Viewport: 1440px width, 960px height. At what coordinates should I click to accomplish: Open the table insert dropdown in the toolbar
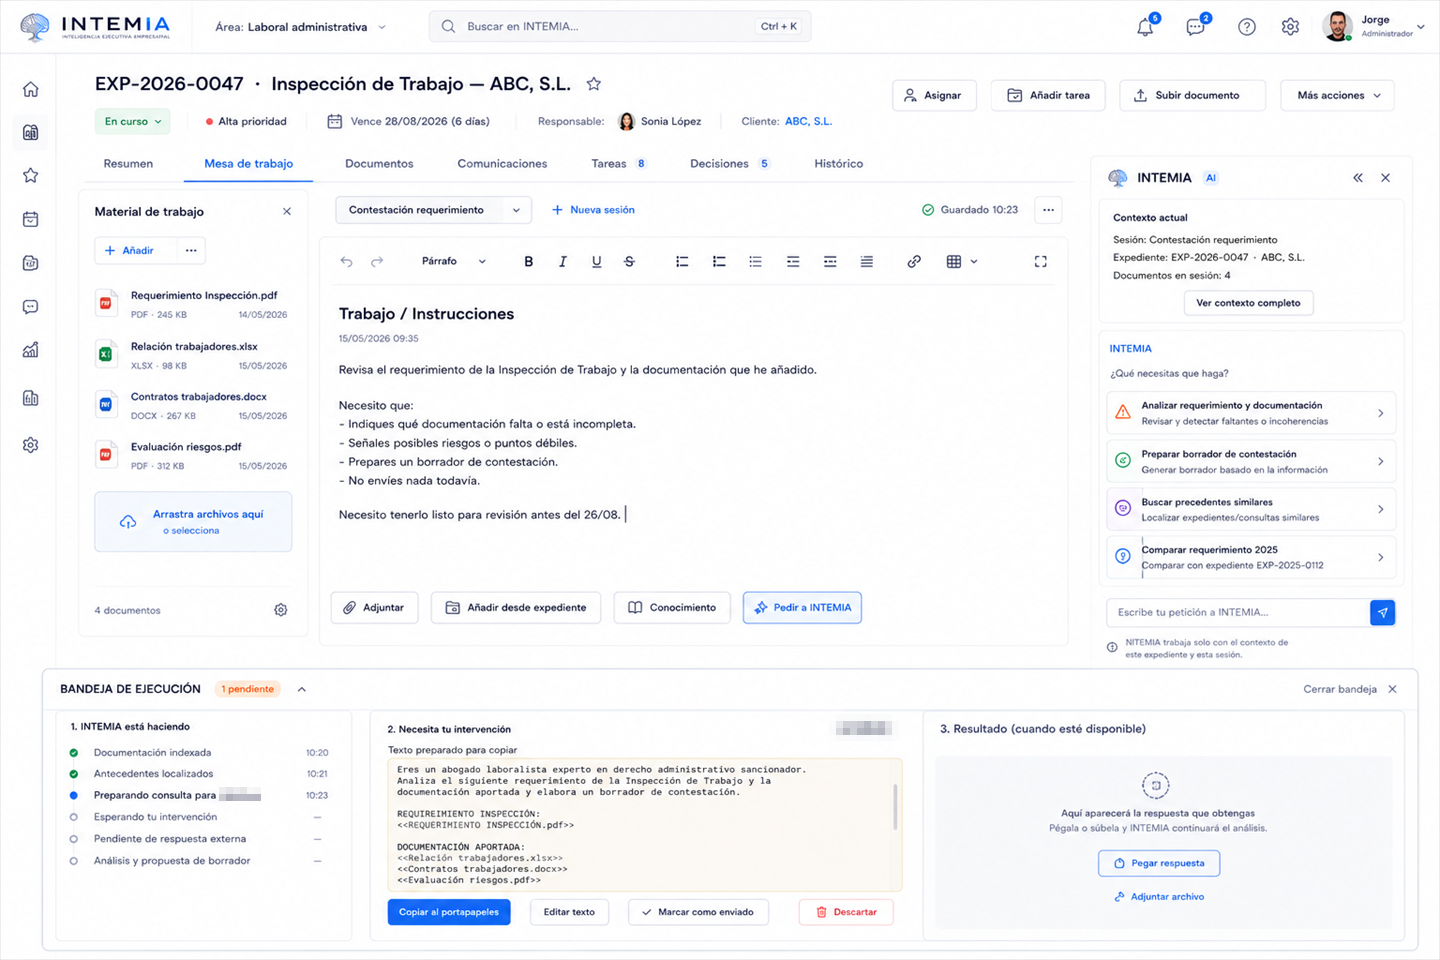click(962, 262)
